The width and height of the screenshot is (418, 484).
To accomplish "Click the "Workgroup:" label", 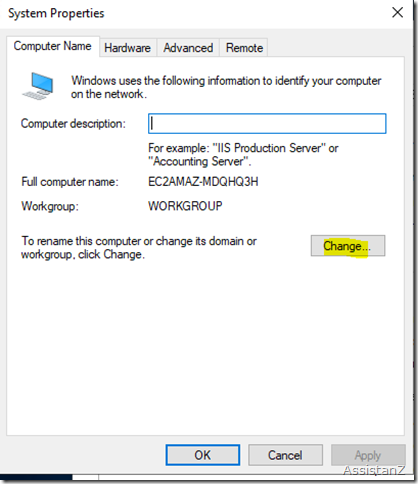I will point(50,206).
